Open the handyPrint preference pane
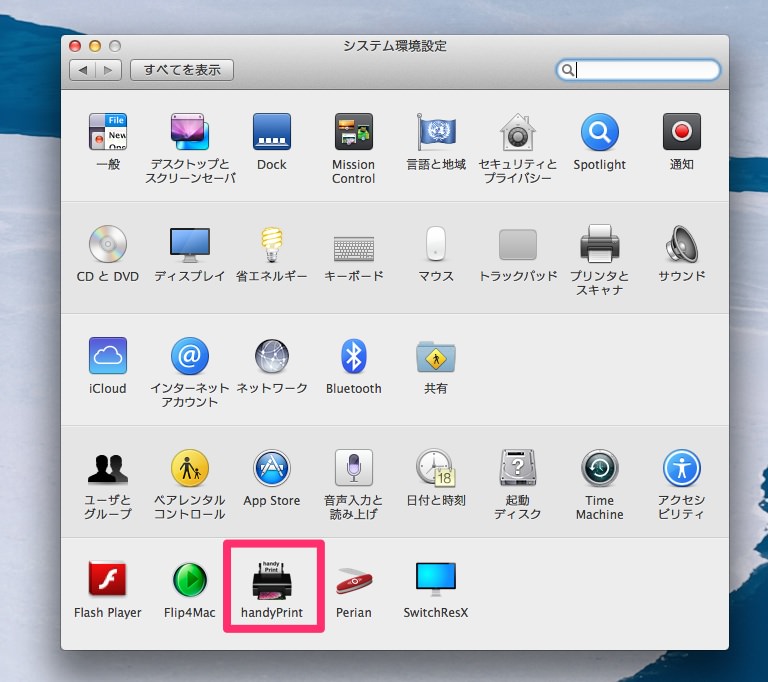 (272, 580)
